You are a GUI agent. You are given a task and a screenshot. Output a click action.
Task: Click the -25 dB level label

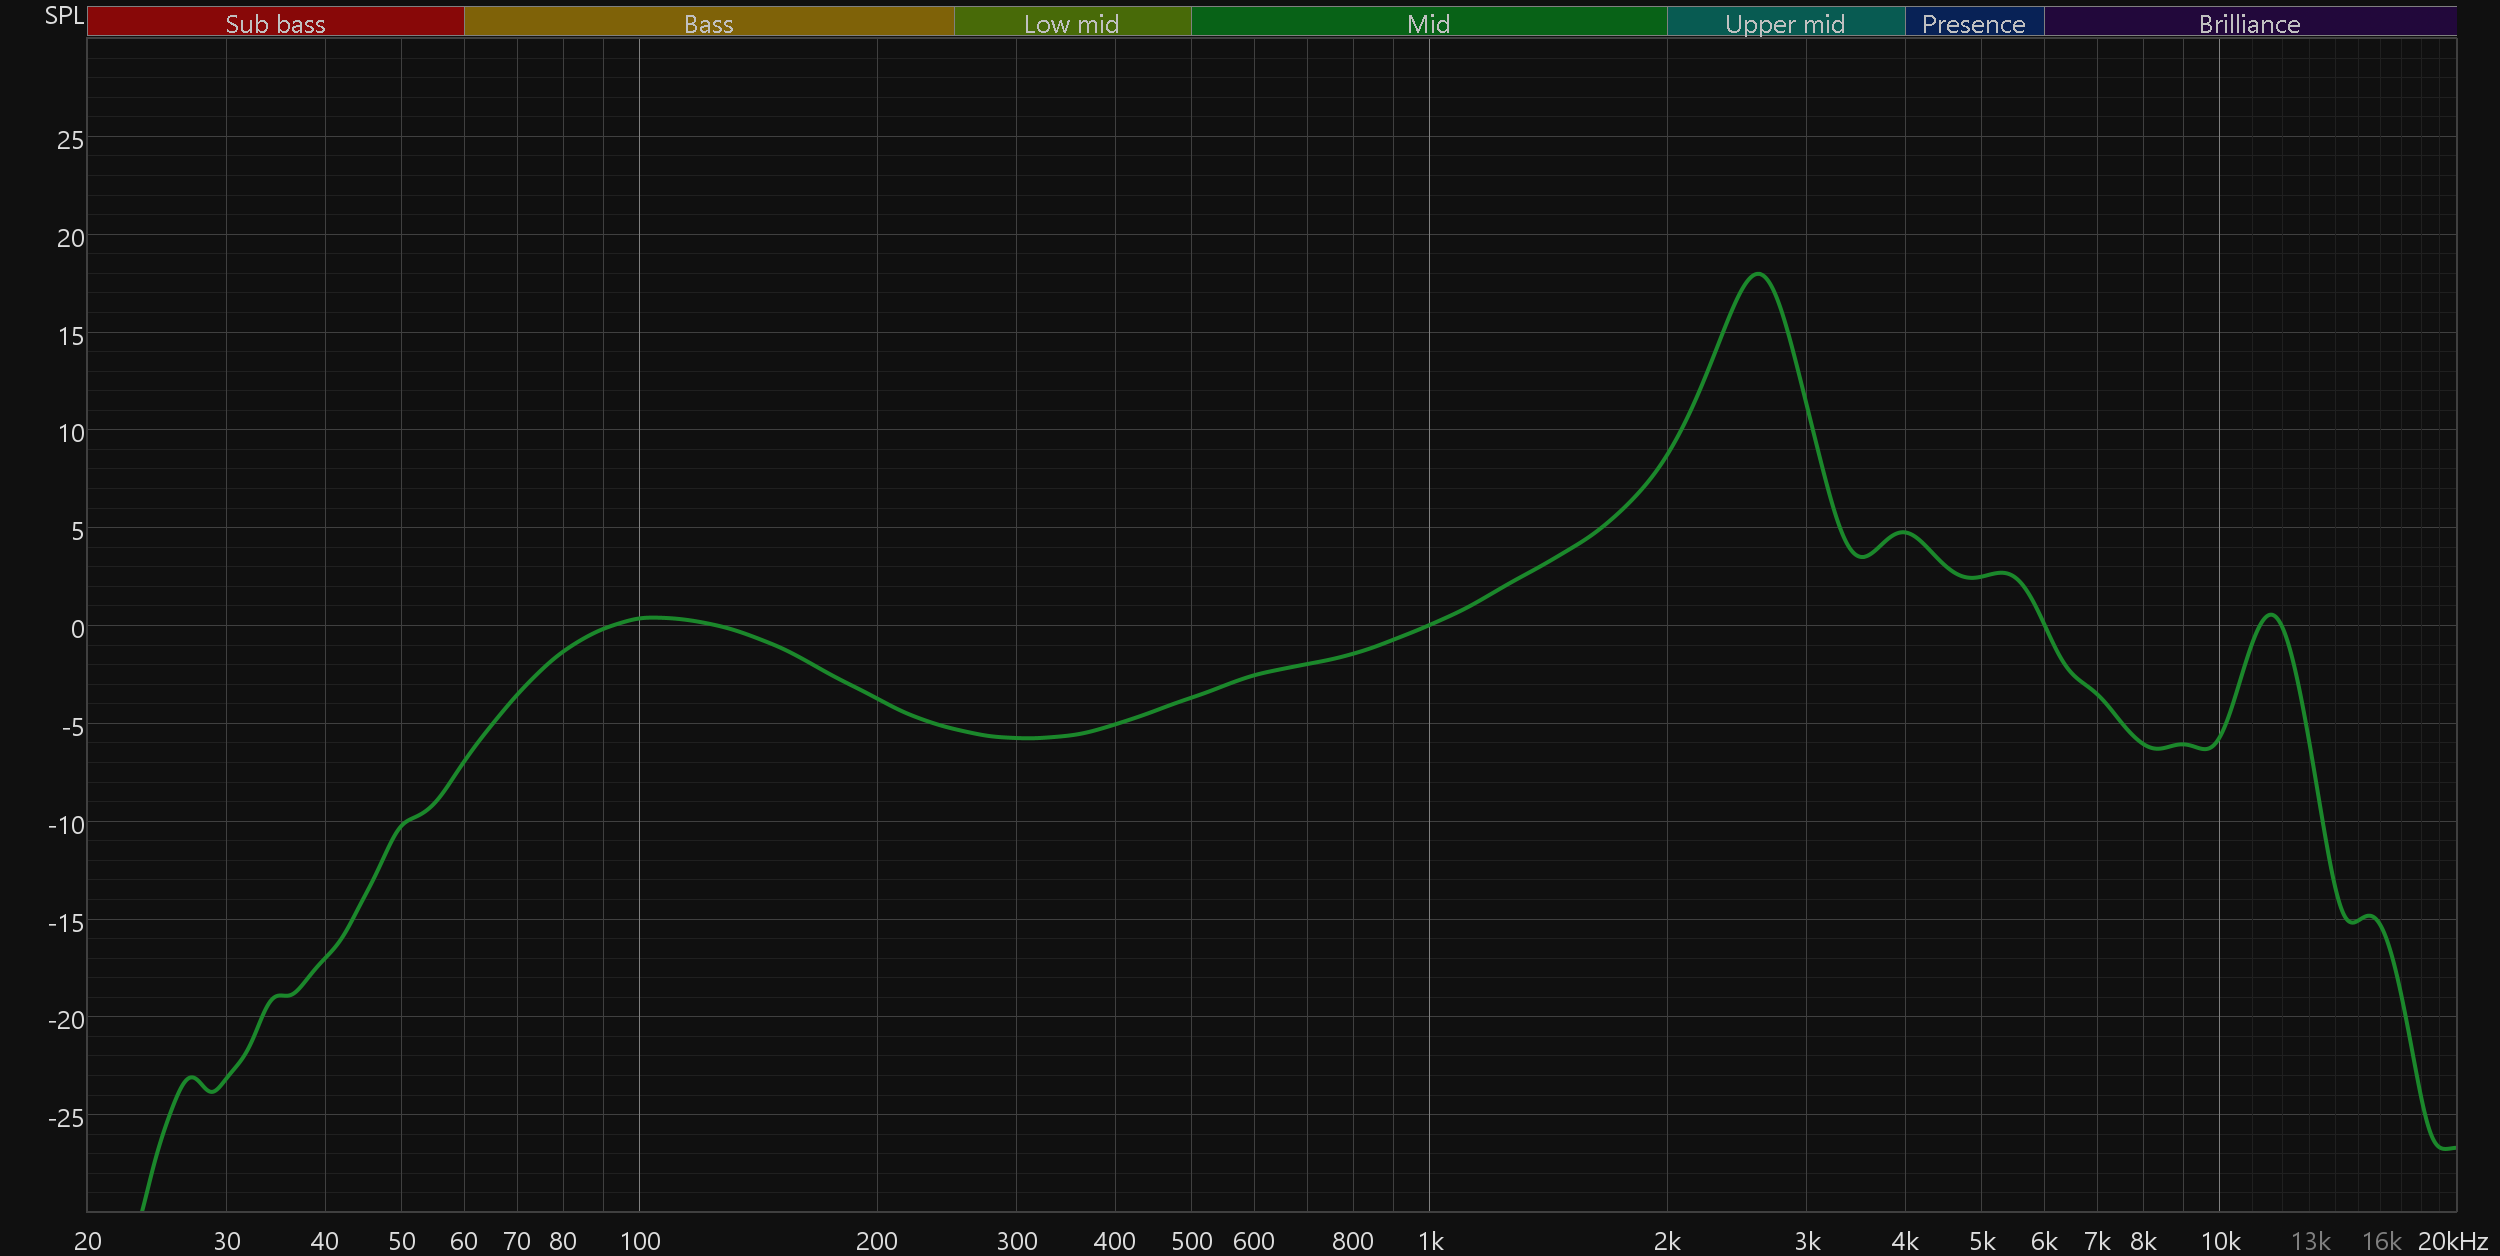coord(66,1118)
